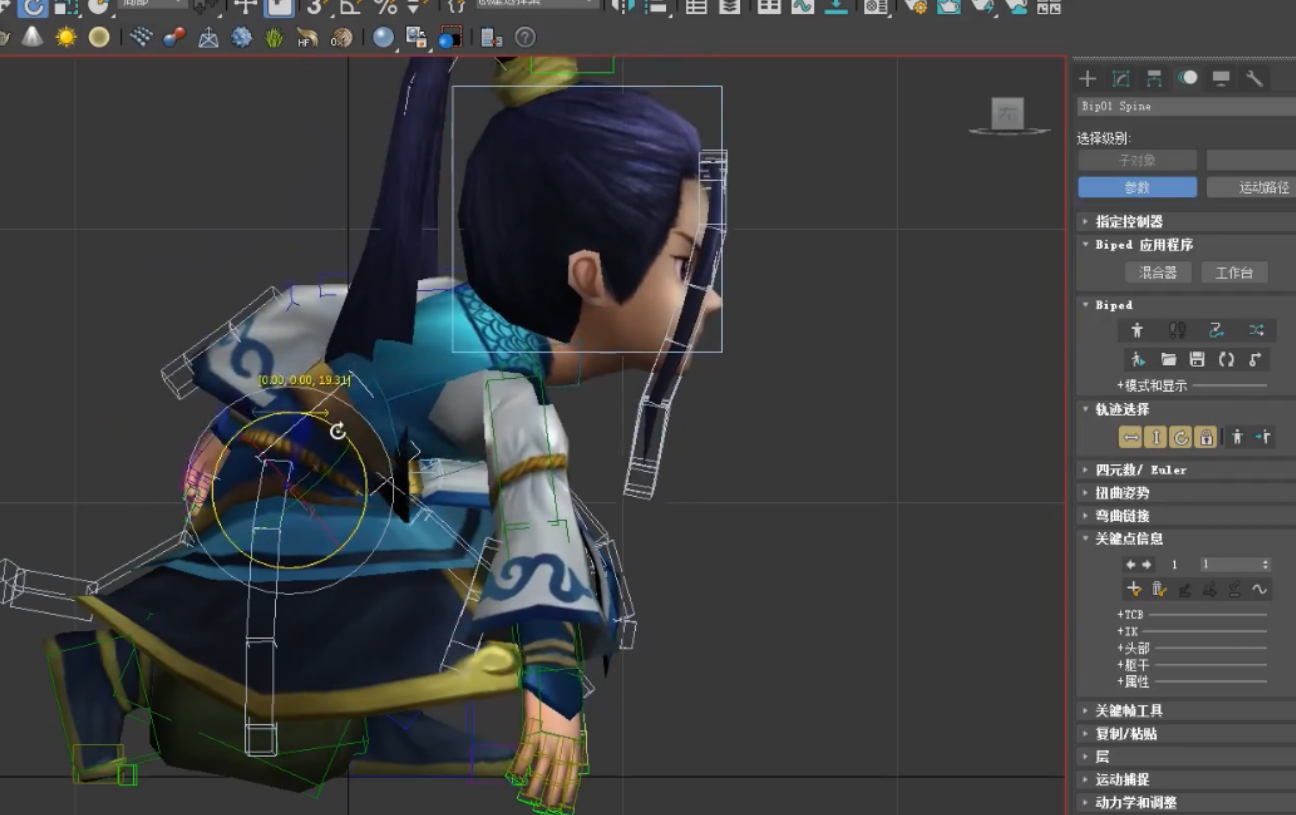The image size is (1296, 815).
Task: Click the Load File folder icon in Biped
Action: [1168, 359]
